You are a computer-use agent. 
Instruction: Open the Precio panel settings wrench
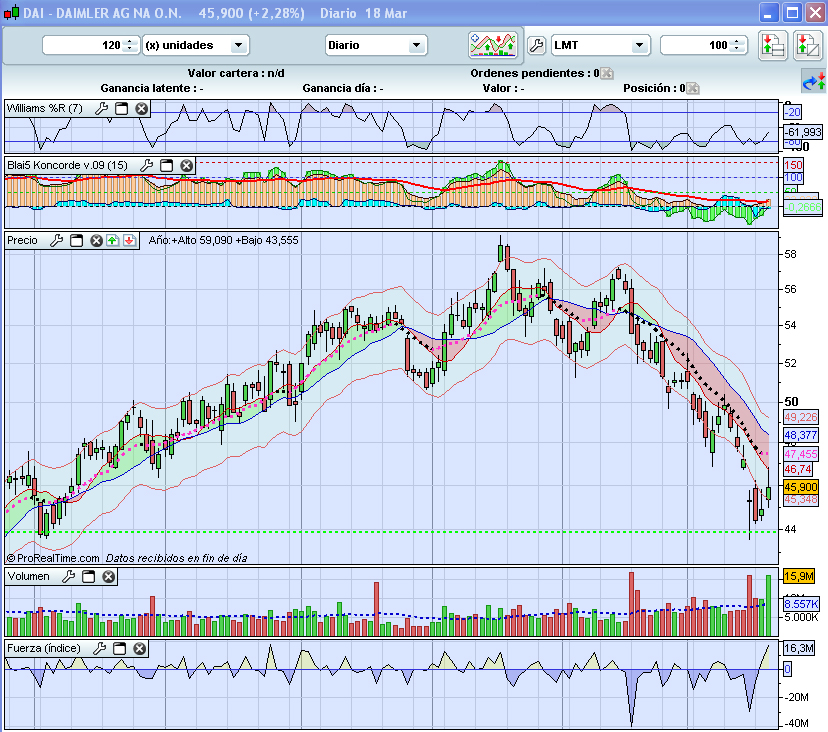(x=57, y=240)
